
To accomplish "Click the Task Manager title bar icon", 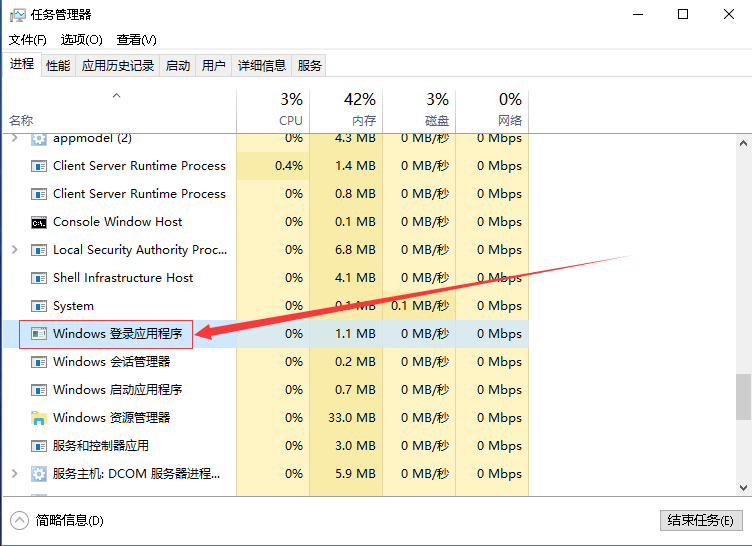I will coord(17,15).
